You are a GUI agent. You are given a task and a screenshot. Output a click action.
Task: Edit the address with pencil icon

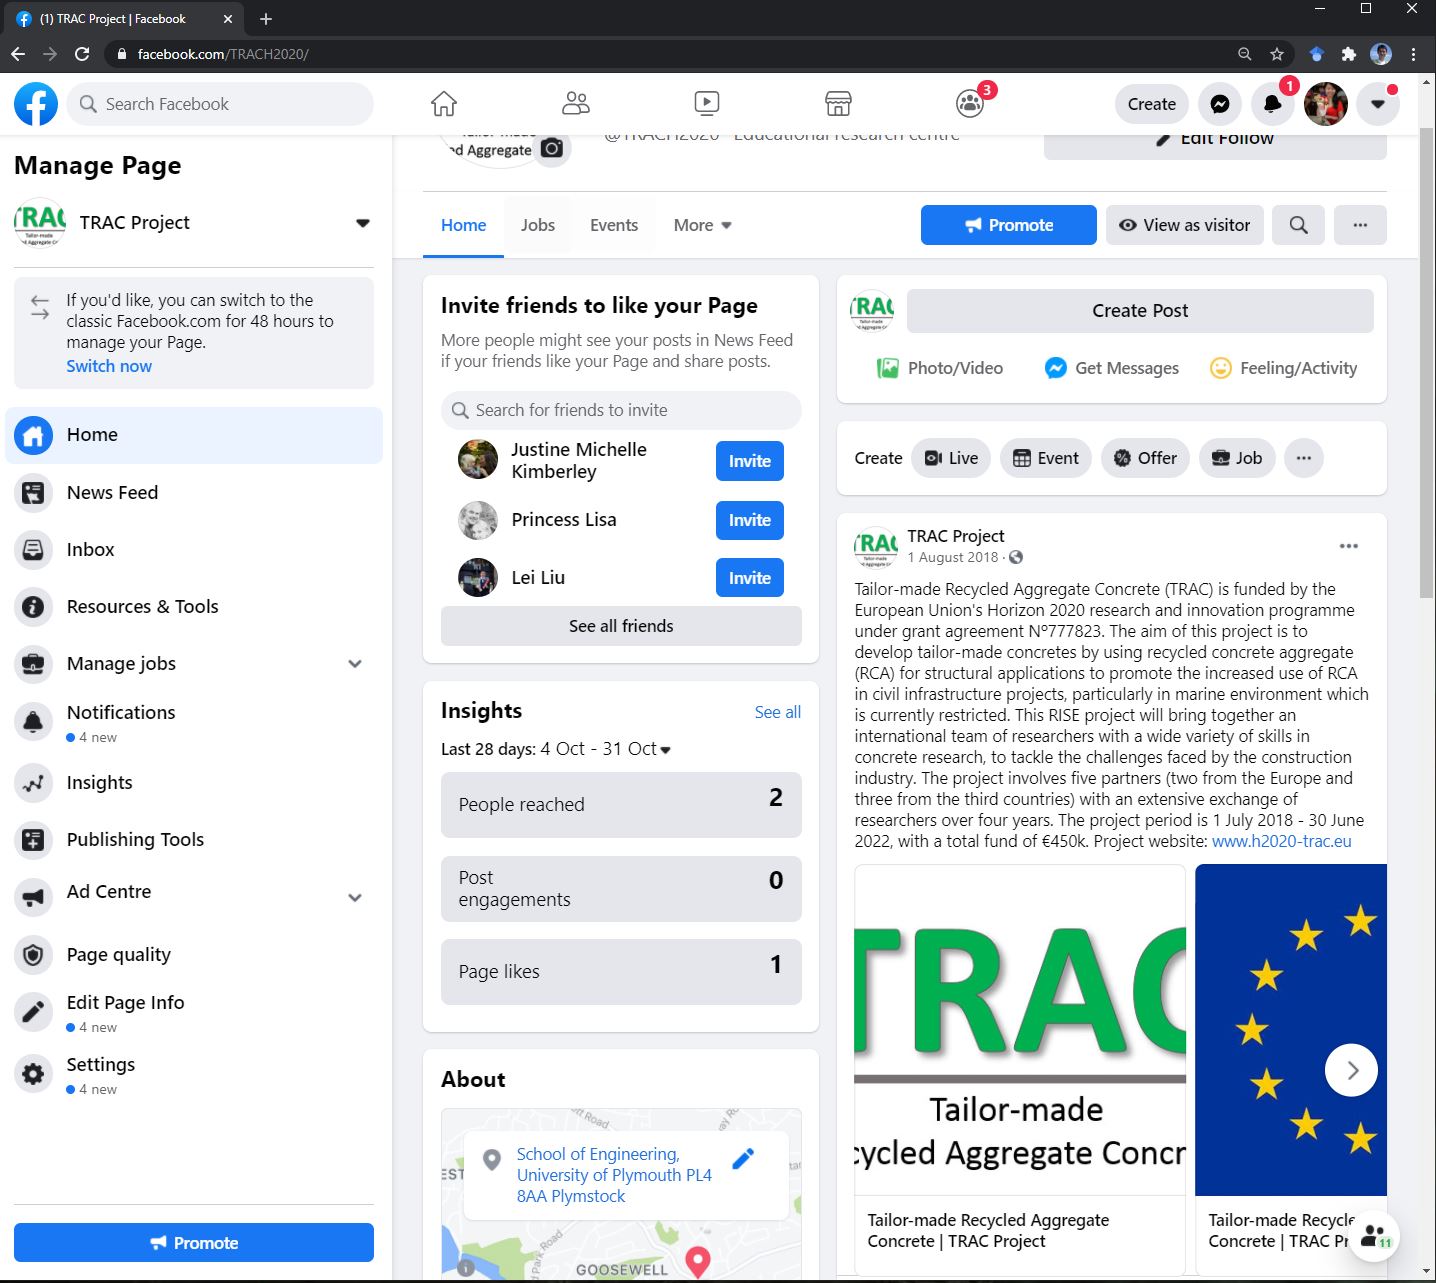point(743,1158)
